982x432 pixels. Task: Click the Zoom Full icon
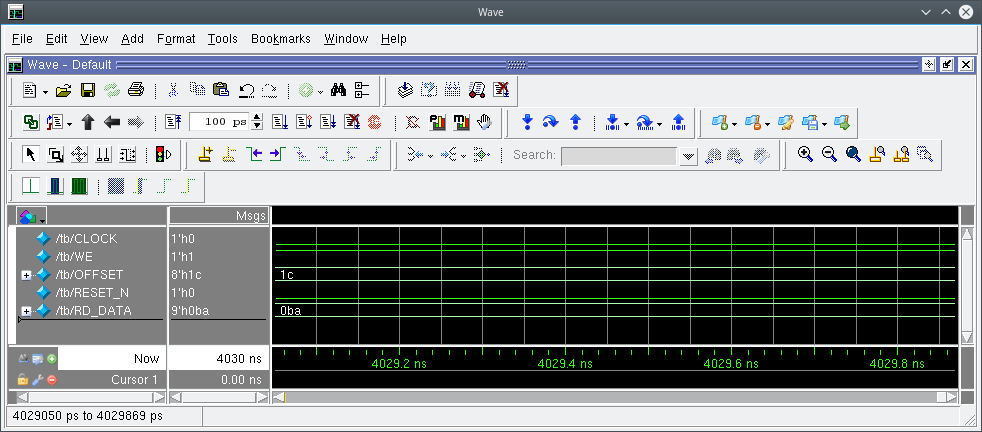pos(853,155)
